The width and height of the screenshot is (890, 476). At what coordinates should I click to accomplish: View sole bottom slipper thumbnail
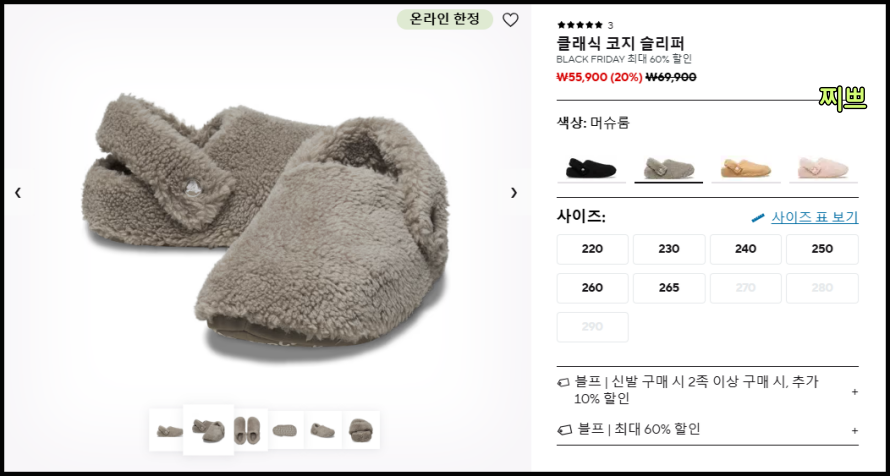286,431
